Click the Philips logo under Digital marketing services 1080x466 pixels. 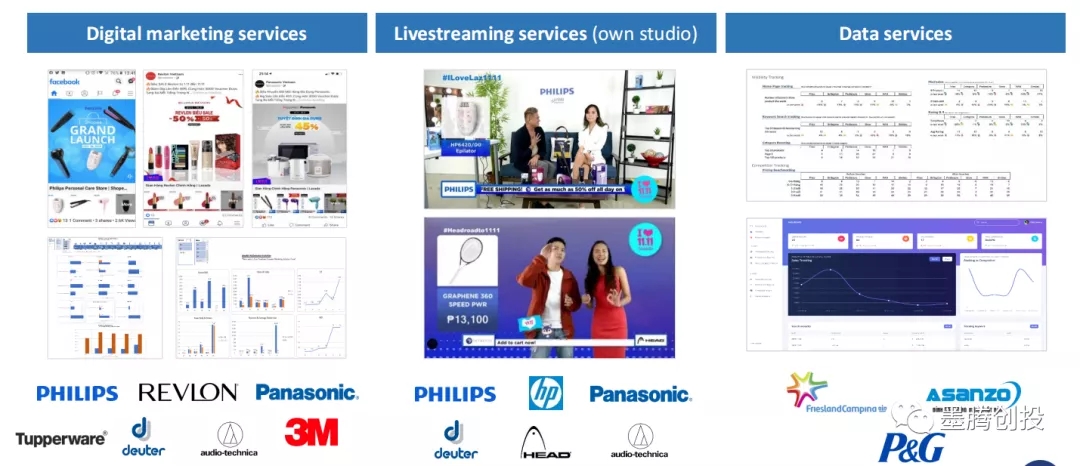click(77, 394)
